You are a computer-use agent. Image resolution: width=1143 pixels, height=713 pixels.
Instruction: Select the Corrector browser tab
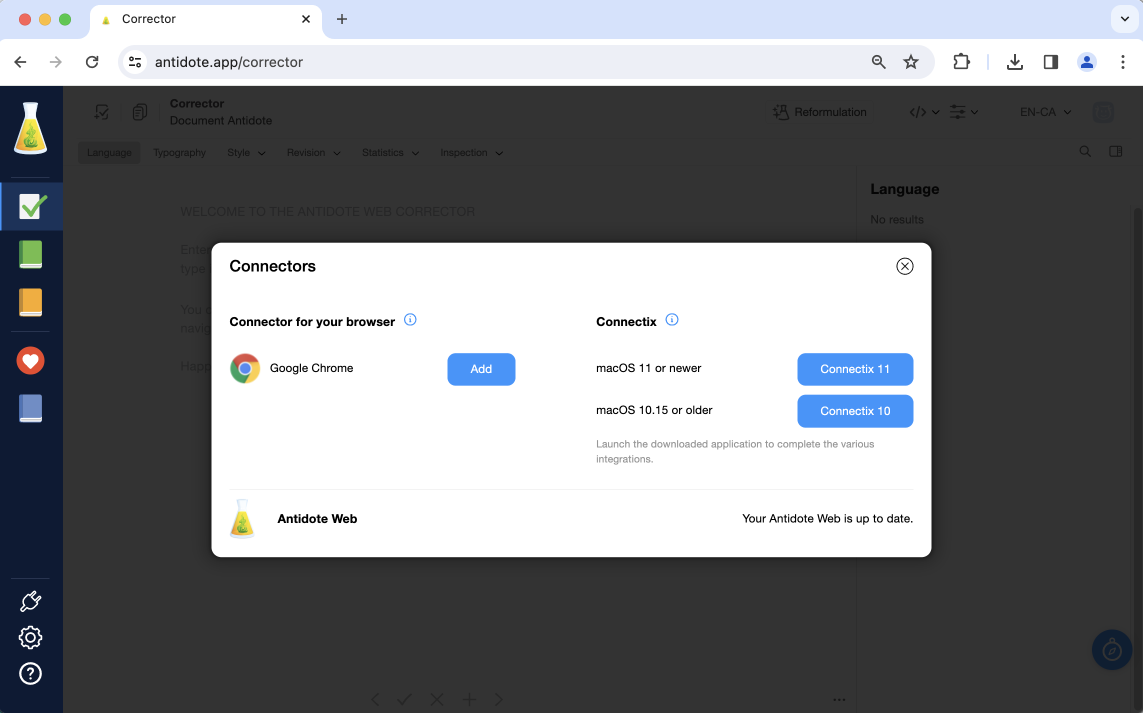[206, 20]
